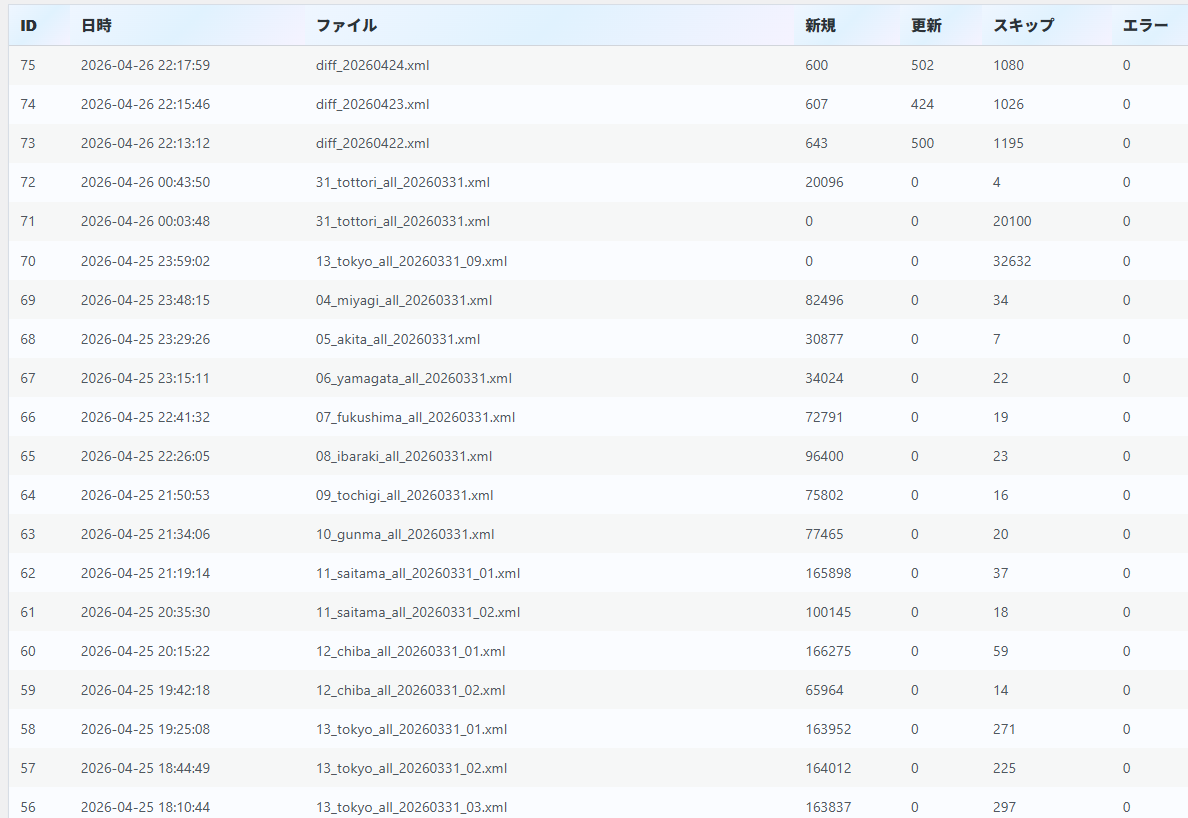Screen dimensions: 1188x818
Task: Click new count value 163952
Action: click(828, 729)
